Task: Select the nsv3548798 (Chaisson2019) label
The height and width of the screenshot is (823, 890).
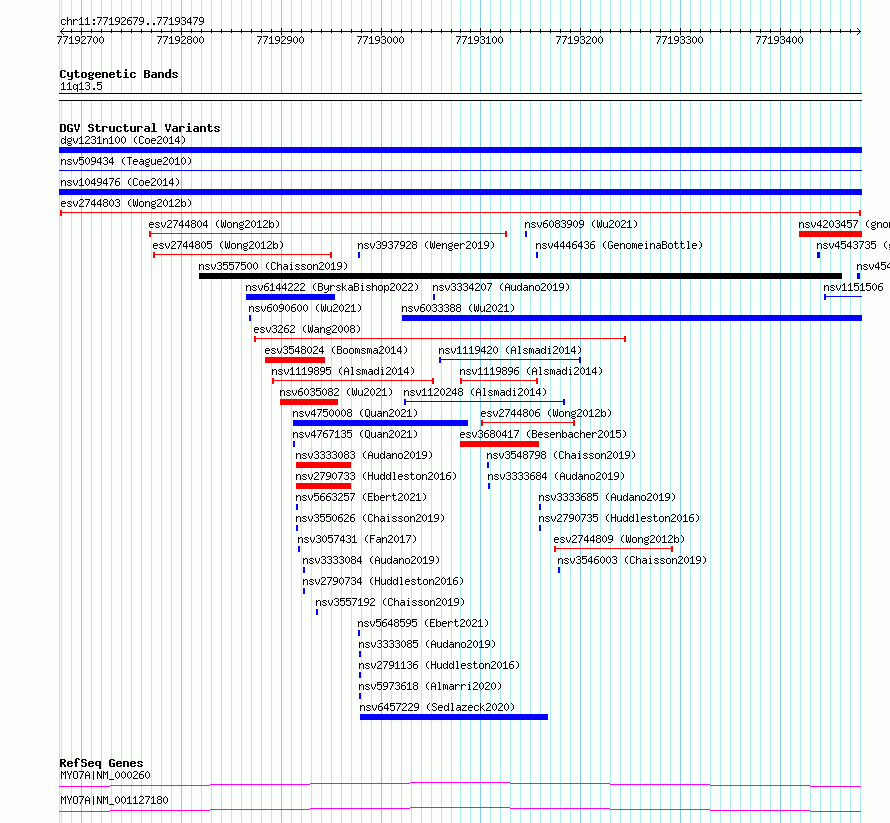Action: 561,455
